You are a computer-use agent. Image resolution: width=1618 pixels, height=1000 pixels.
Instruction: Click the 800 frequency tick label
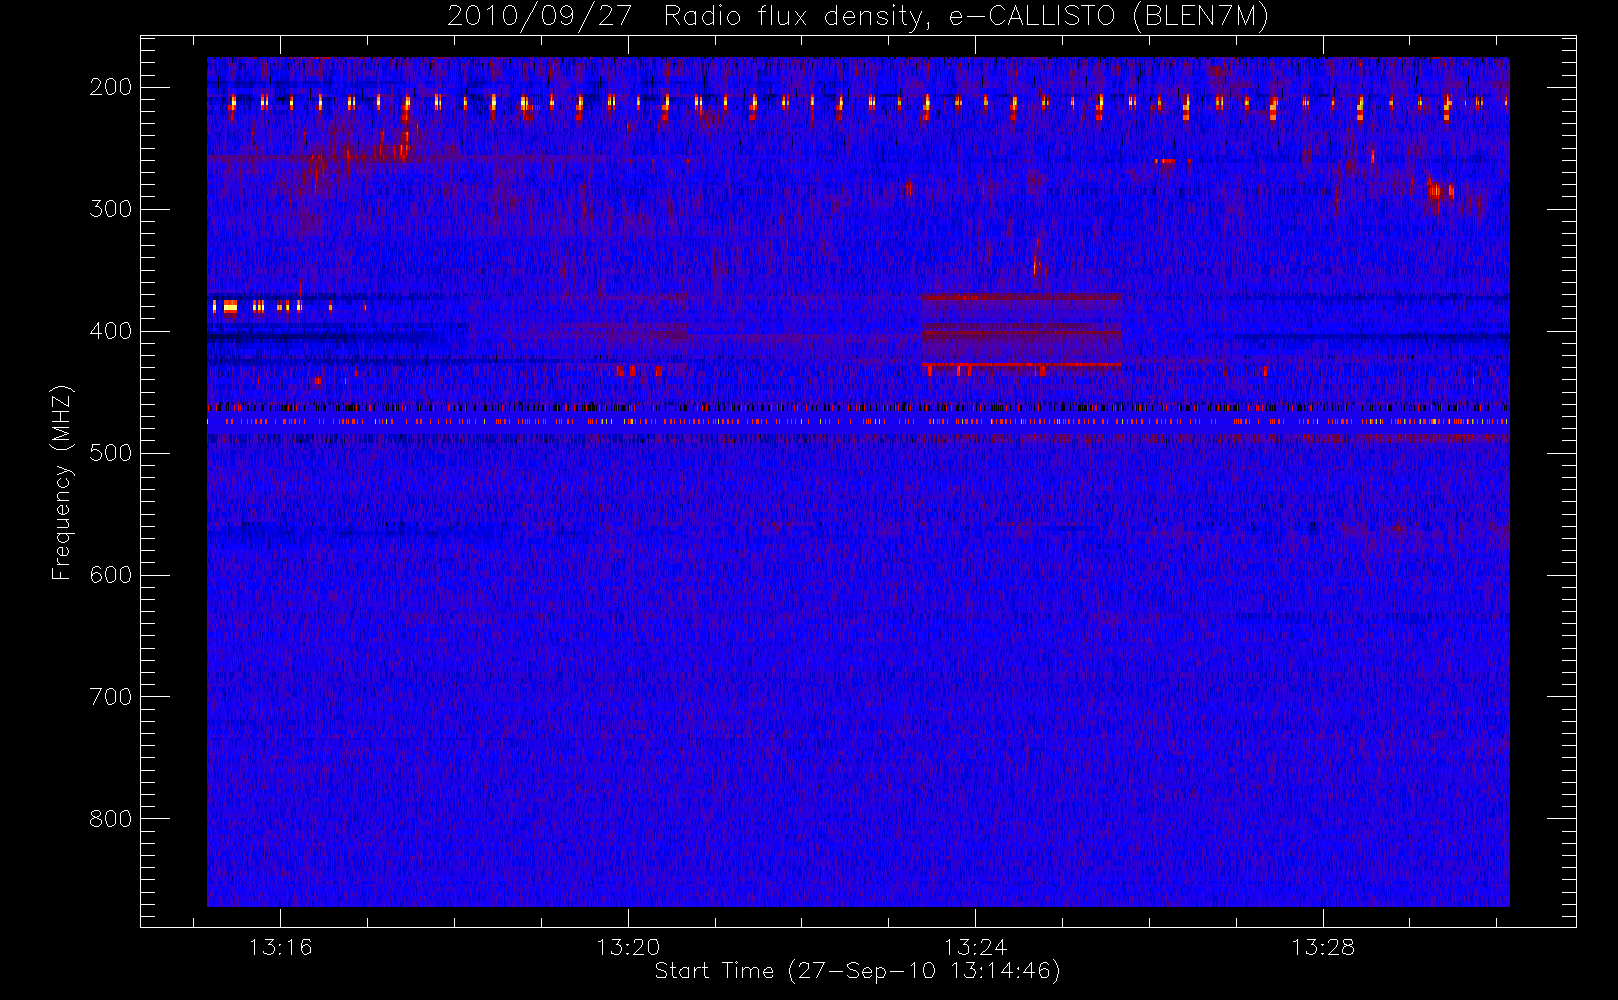pyautogui.click(x=111, y=819)
